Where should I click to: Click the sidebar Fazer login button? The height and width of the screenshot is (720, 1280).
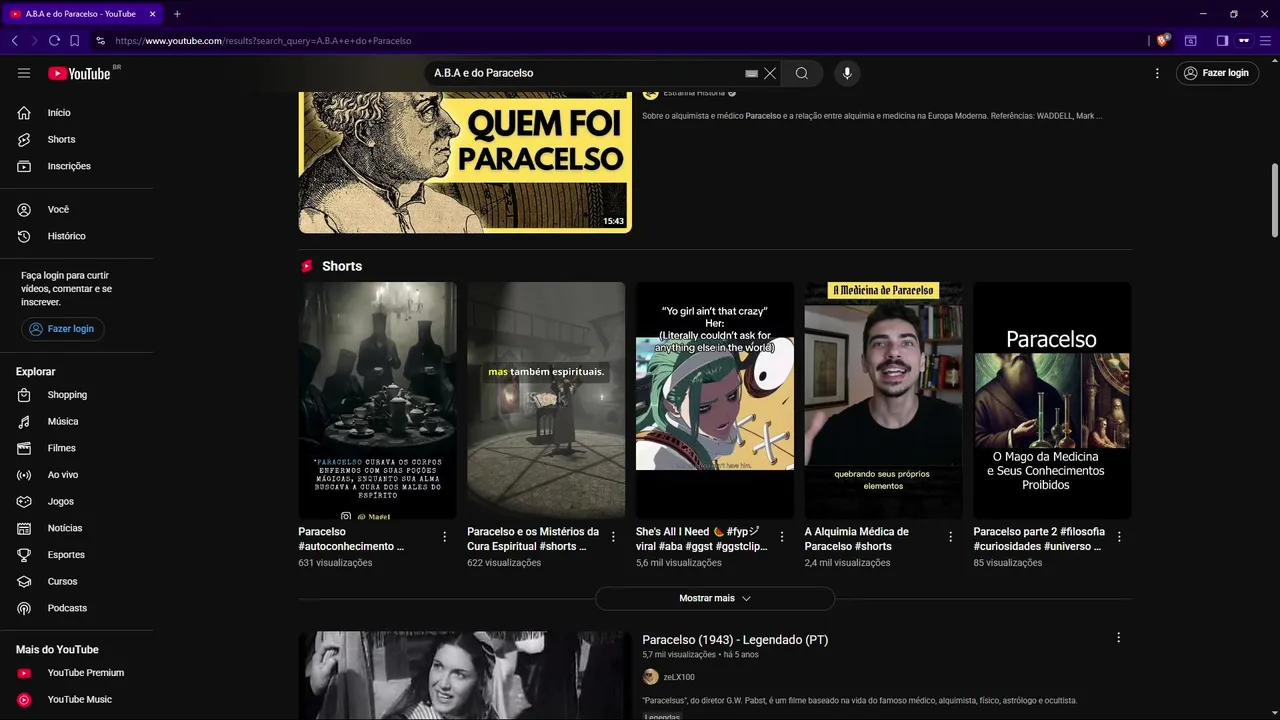coord(63,329)
